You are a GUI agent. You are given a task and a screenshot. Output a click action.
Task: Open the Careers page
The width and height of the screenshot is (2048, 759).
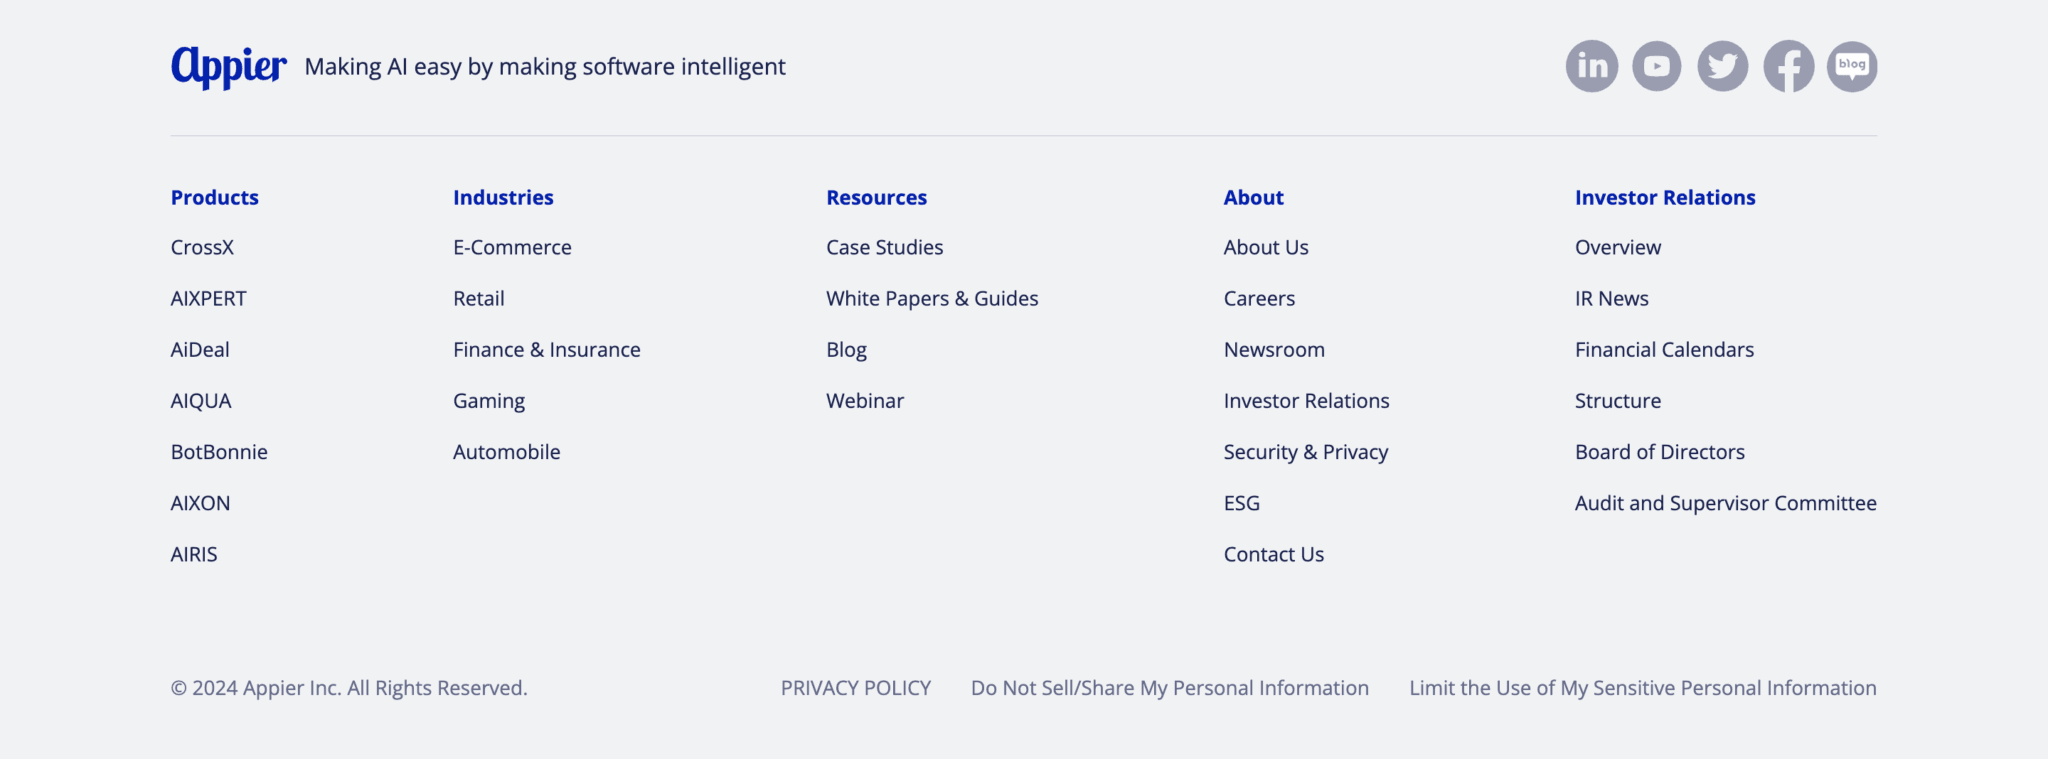pos(1259,299)
